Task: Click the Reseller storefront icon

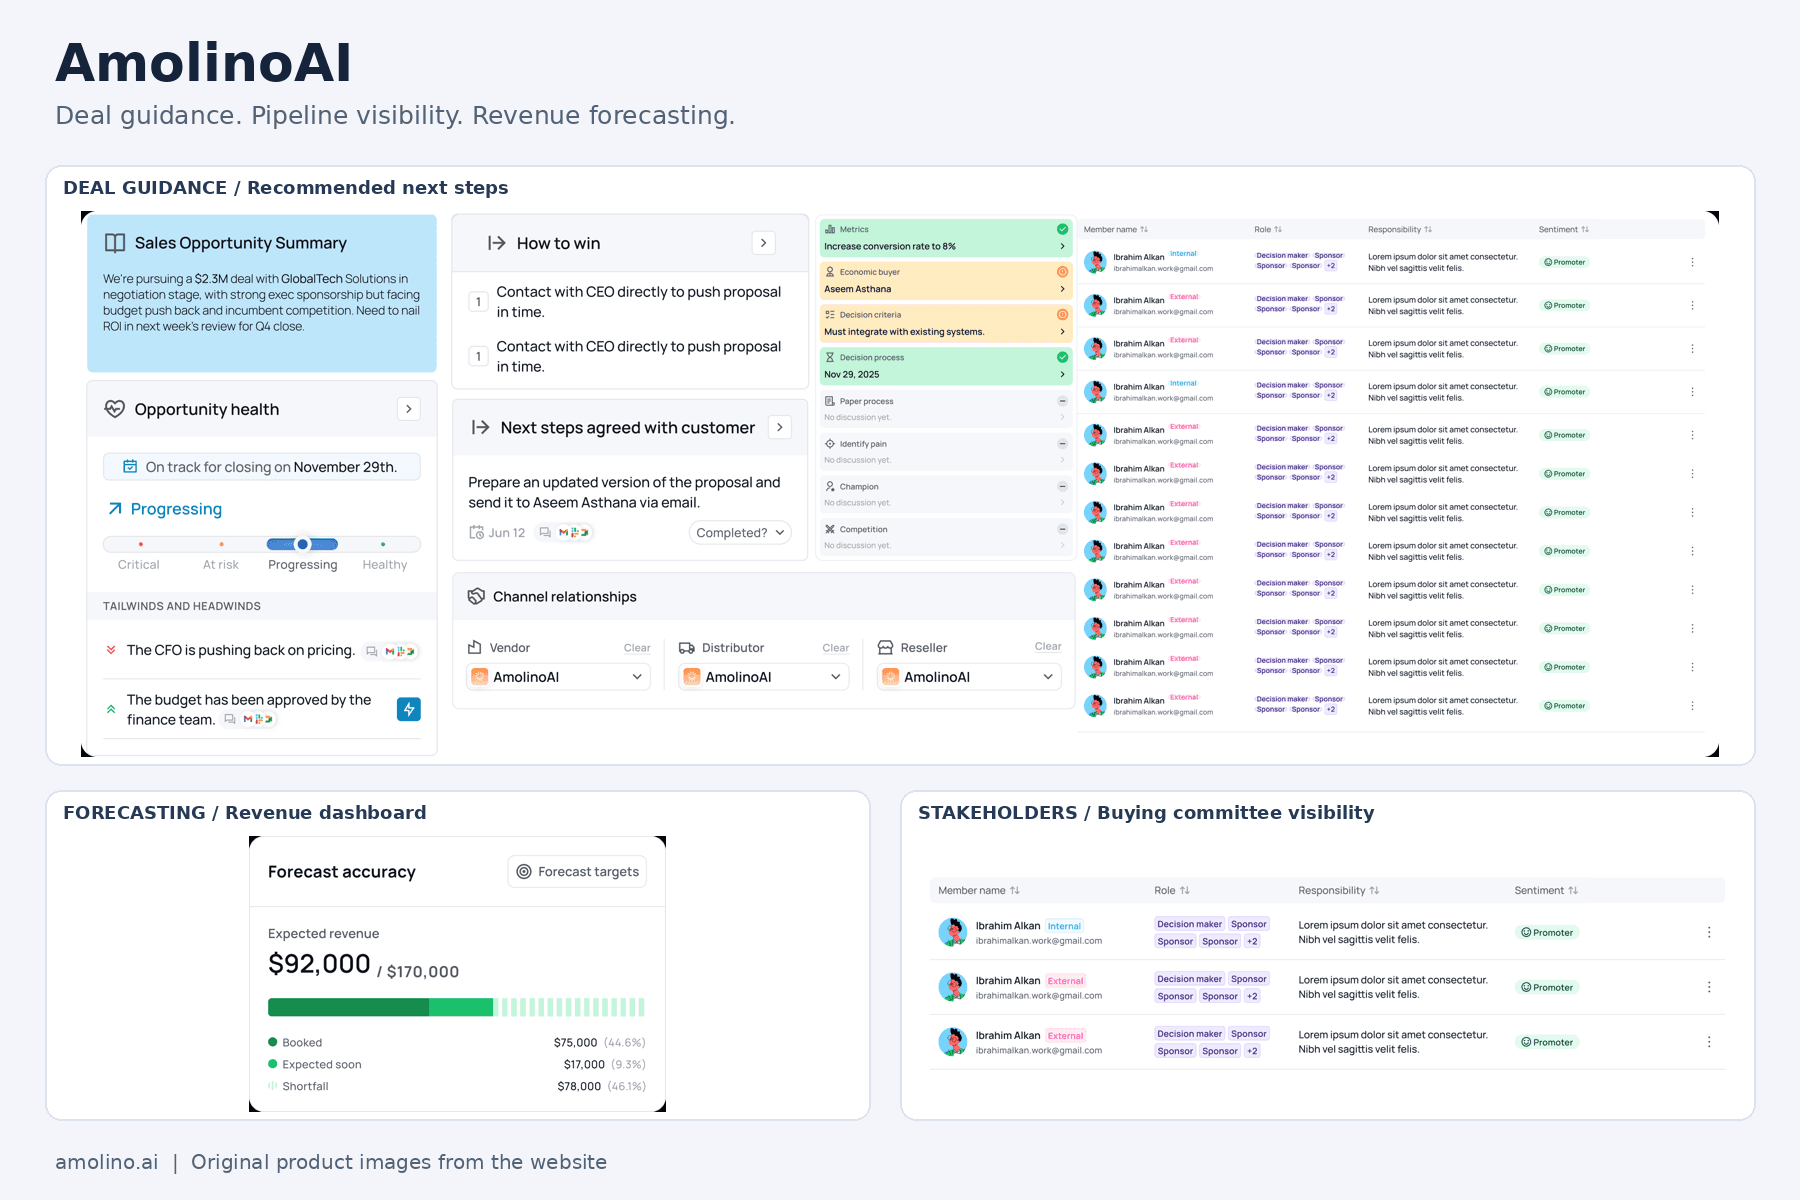Action: pos(885,647)
